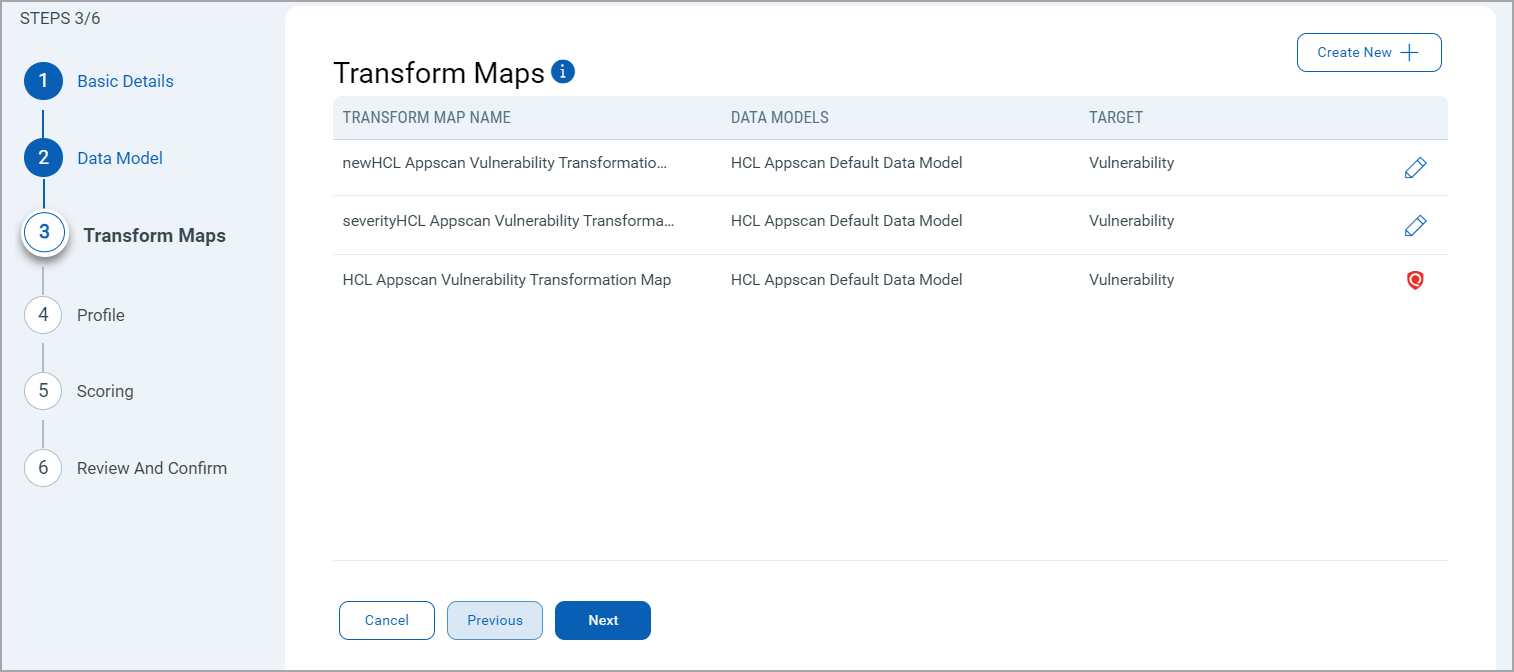Click the info icon beside Transform Maps
This screenshot has height=672, width=1514.
click(563, 71)
